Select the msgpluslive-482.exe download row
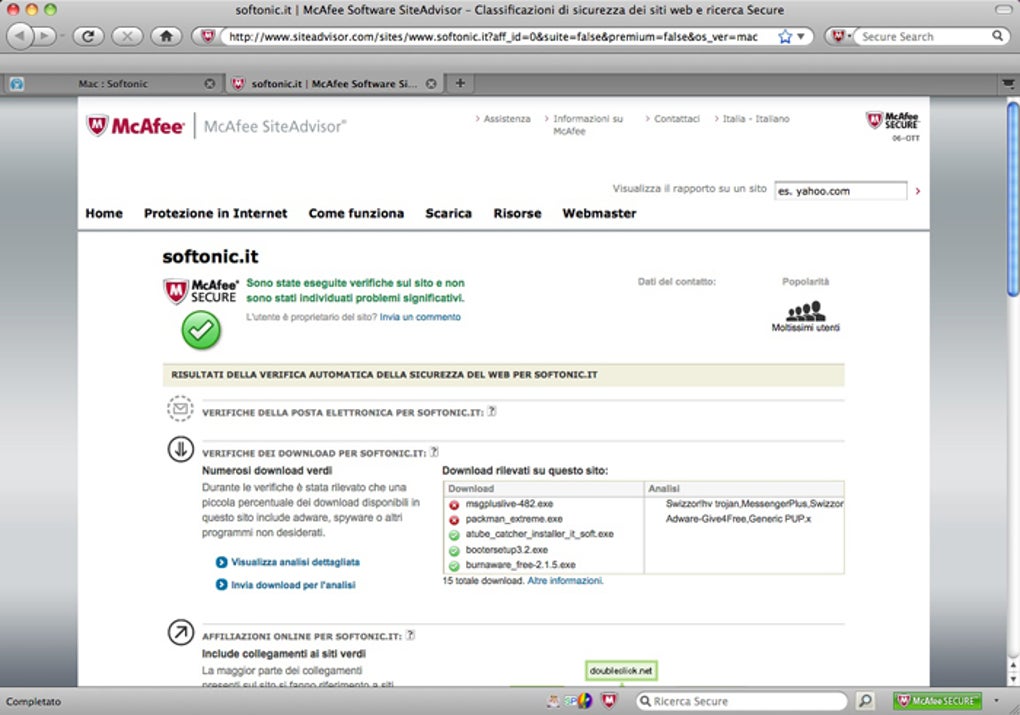 tap(643, 504)
